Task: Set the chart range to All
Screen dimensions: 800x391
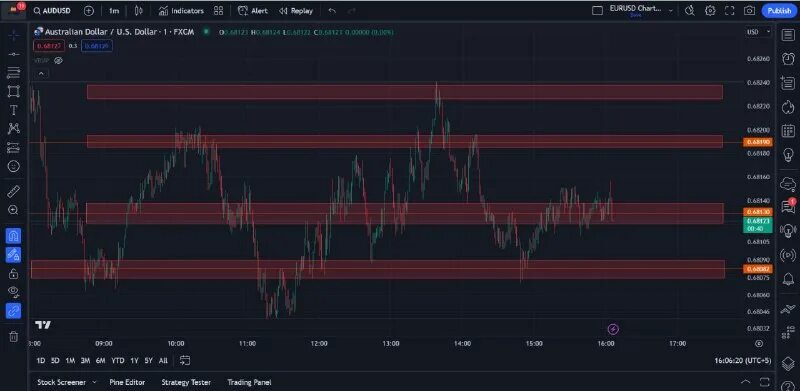Action: (x=163, y=360)
